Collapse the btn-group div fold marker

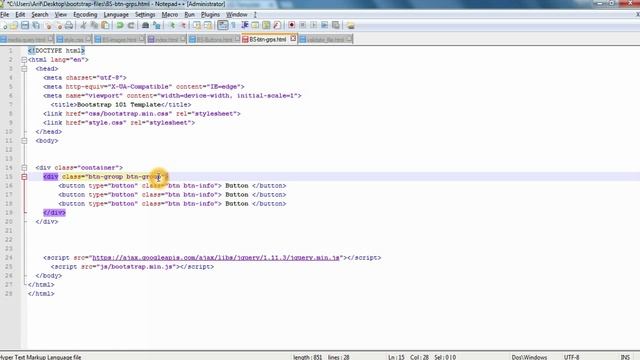[x=24, y=177]
